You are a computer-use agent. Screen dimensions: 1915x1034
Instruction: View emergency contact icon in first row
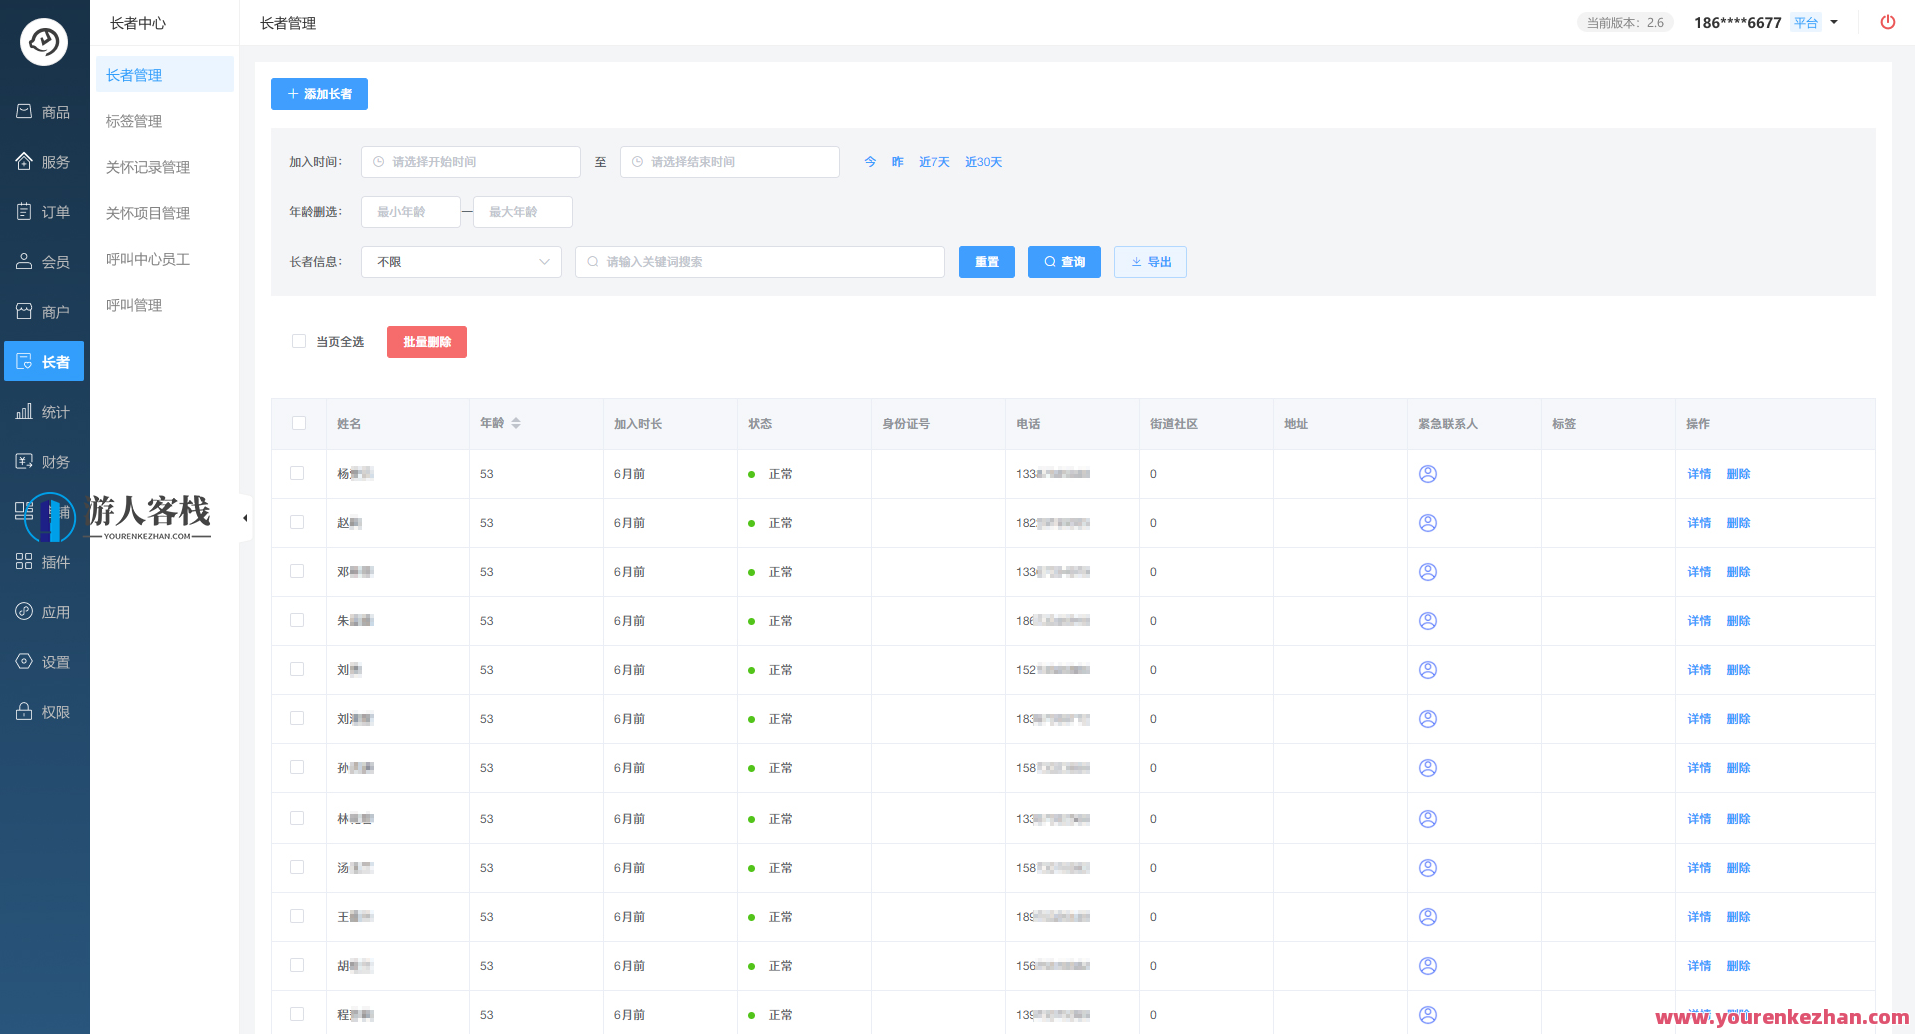(1427, 474)
